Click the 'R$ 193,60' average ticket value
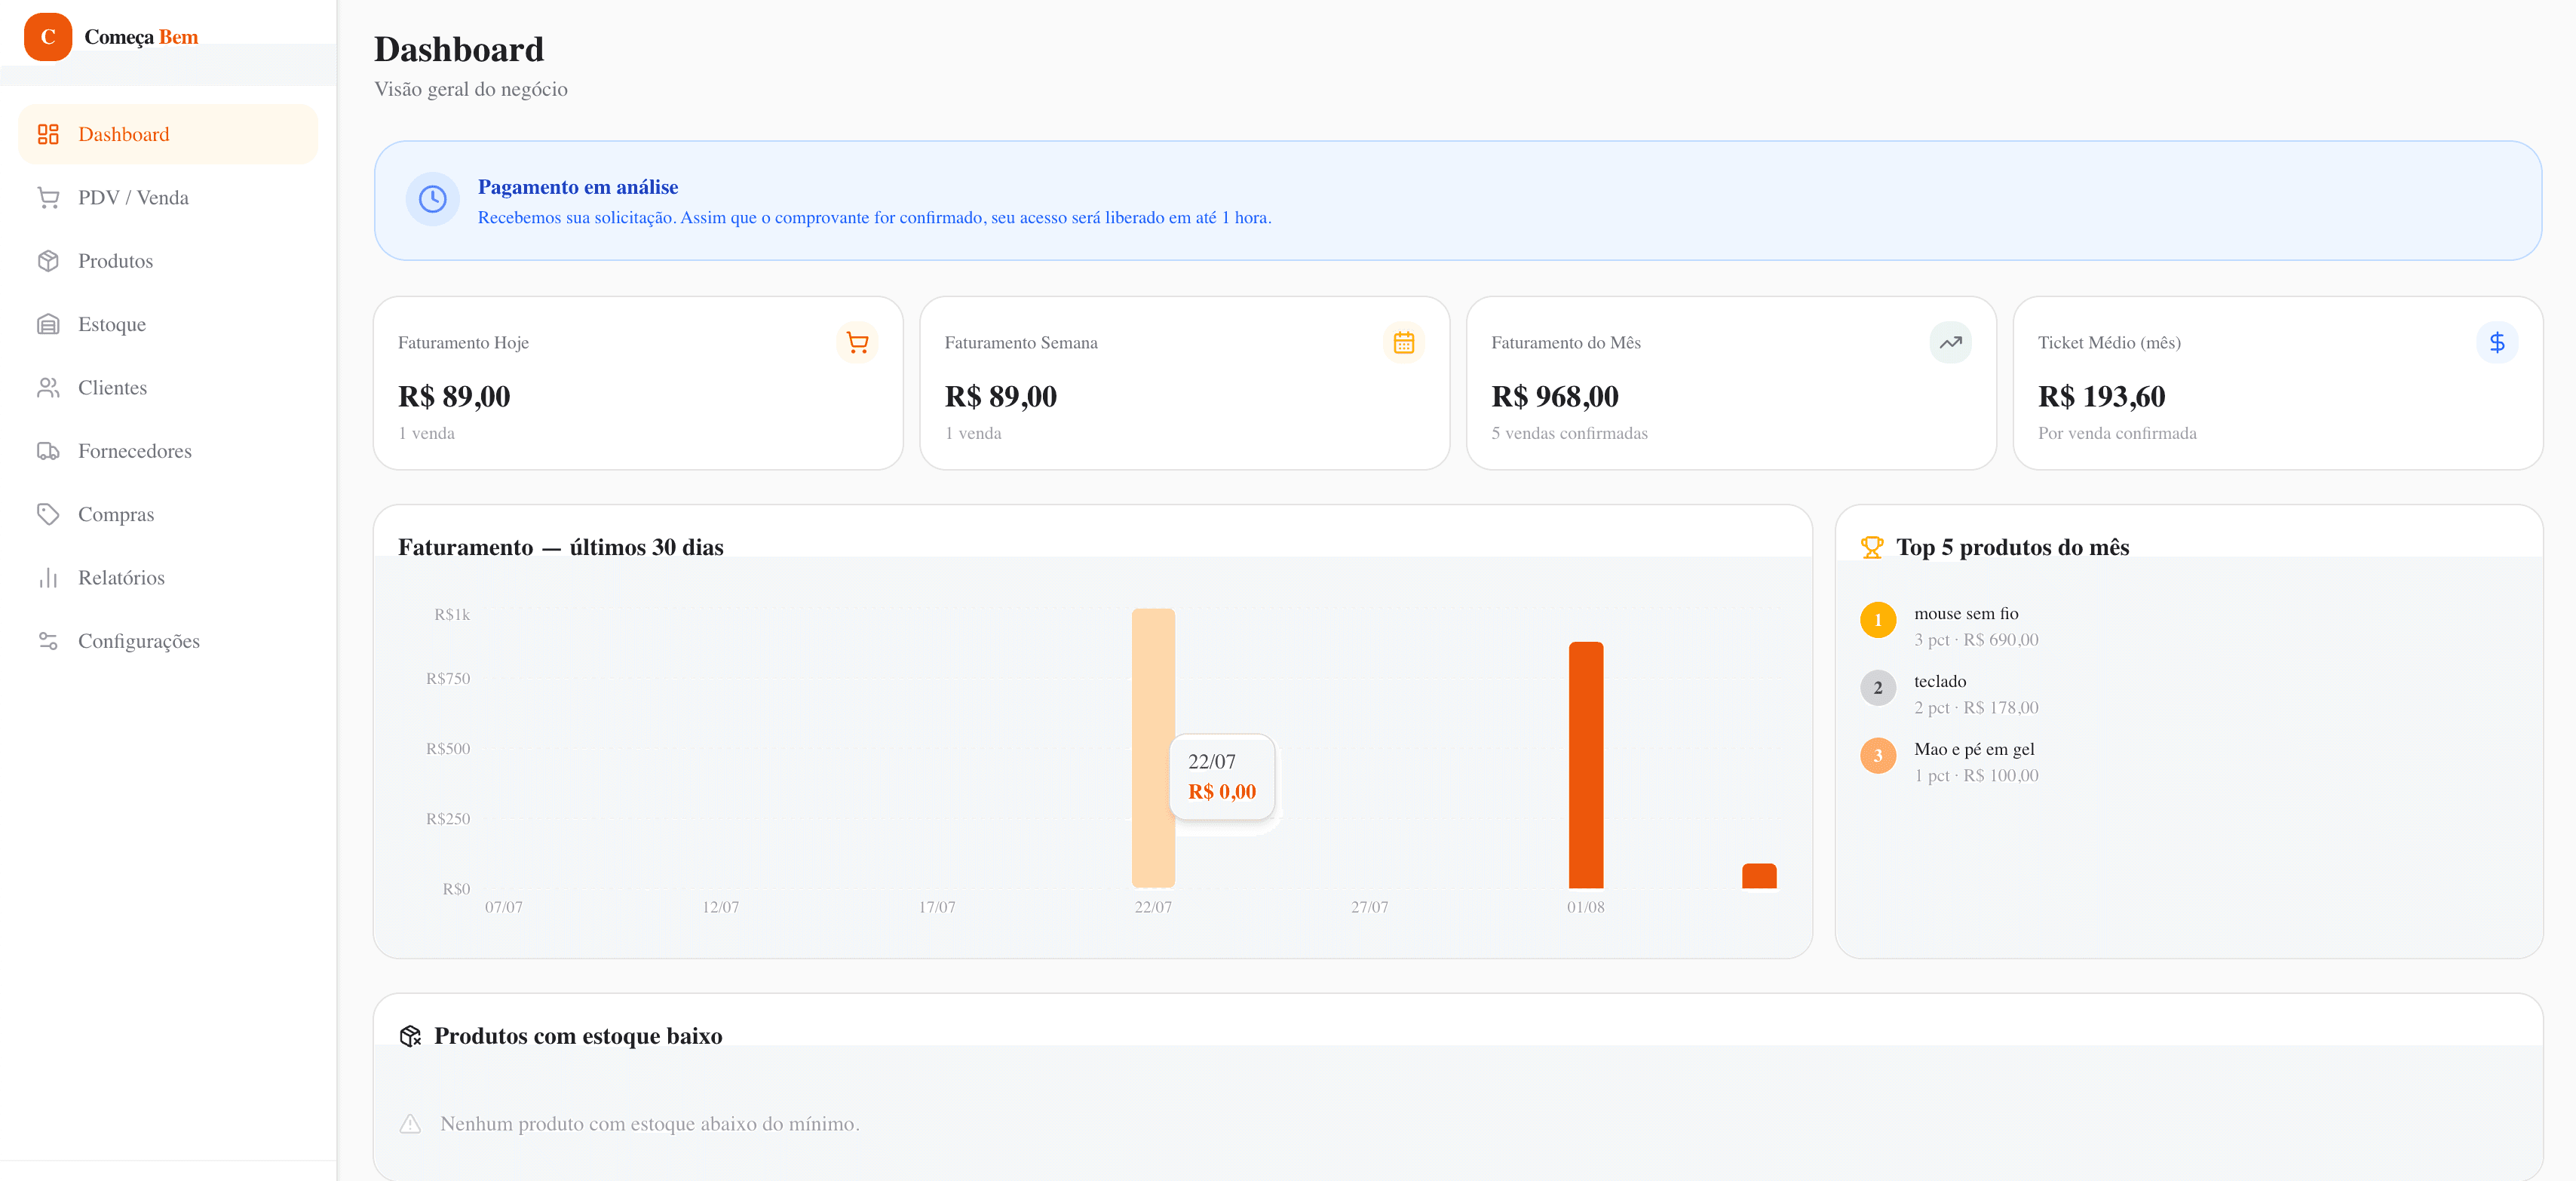2576x1181 pixels. [x=2102, y=397]
